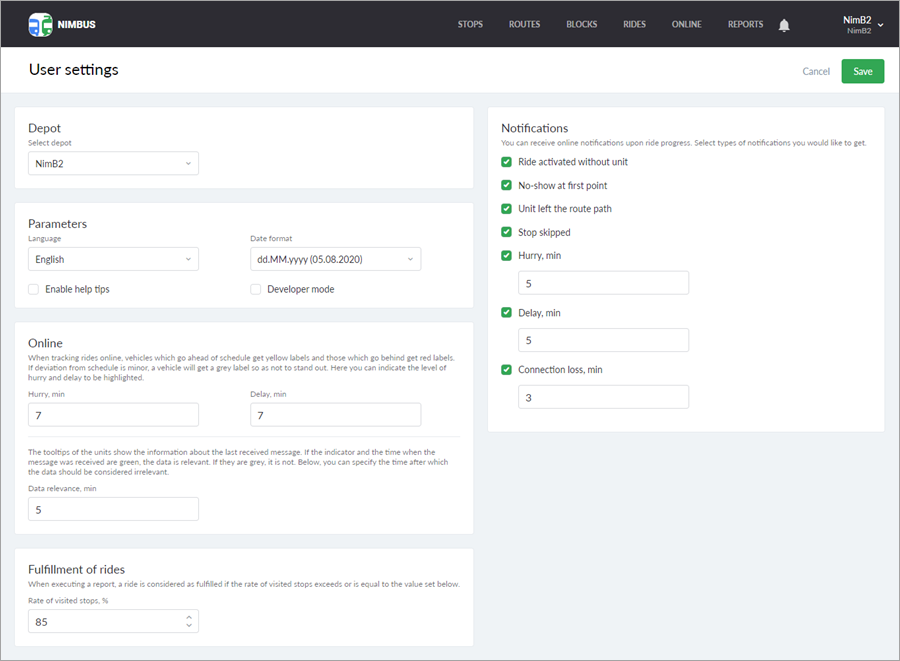Save the user settings
Viewport: 900px width, 661px height.
(x=862, y=71)
